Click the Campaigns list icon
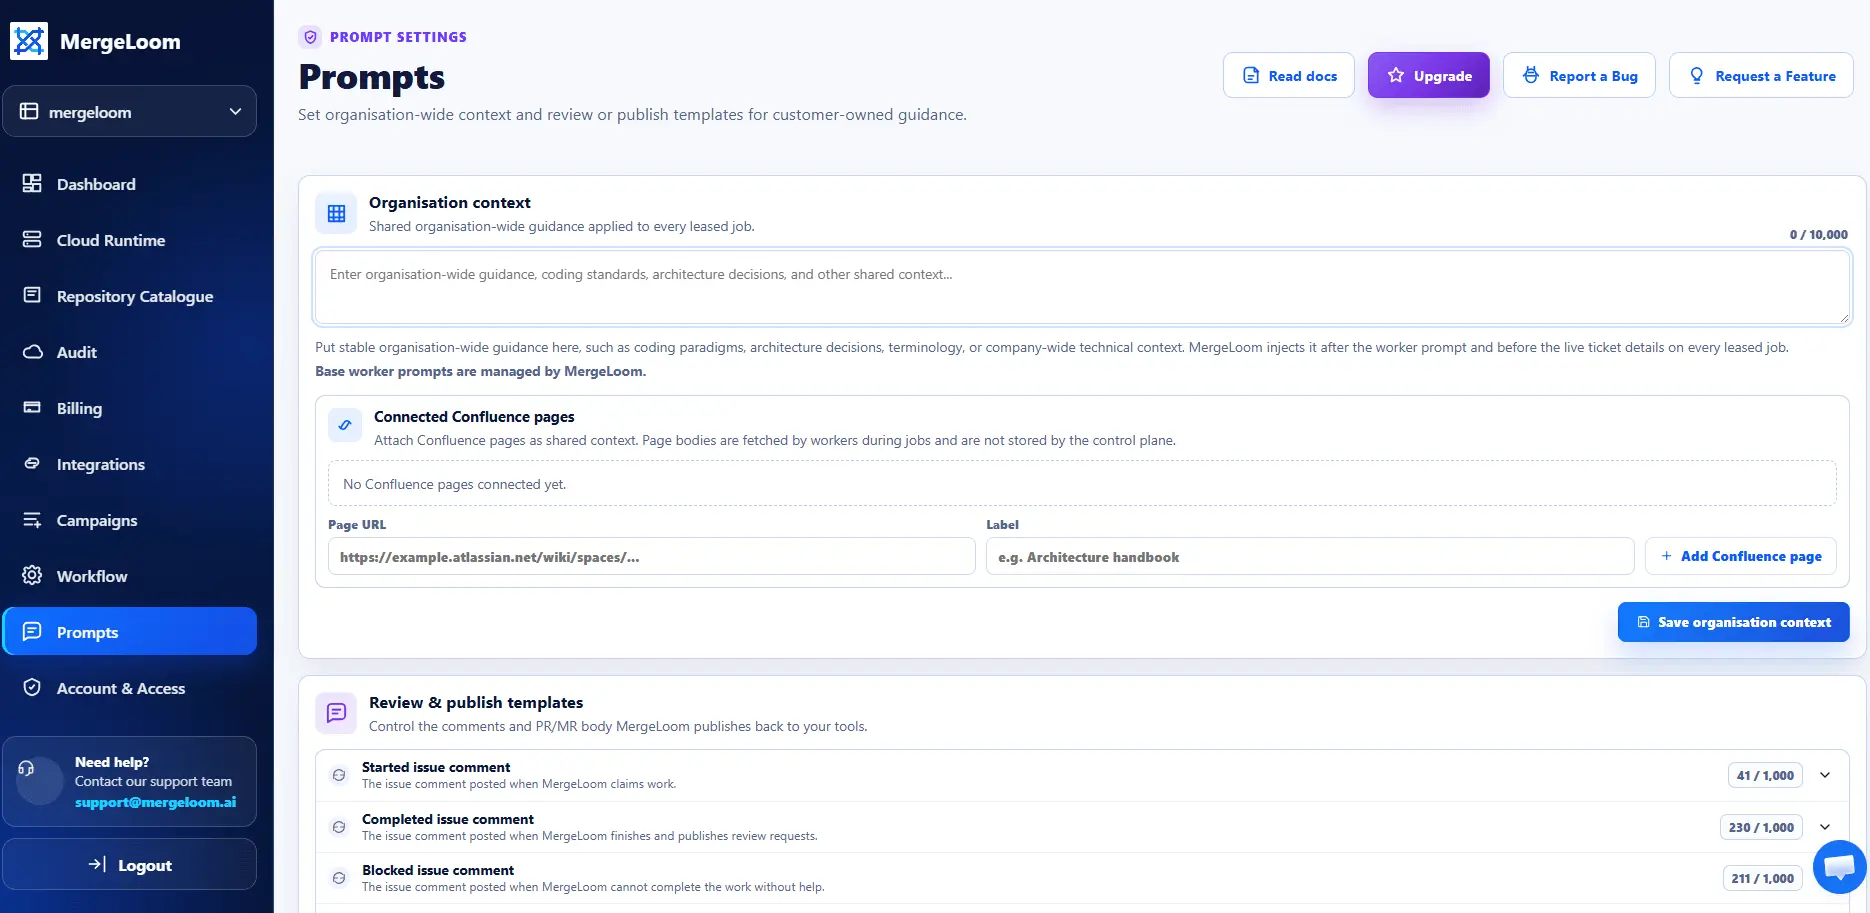The image size is (1870, 913). [x=32, y=520]
